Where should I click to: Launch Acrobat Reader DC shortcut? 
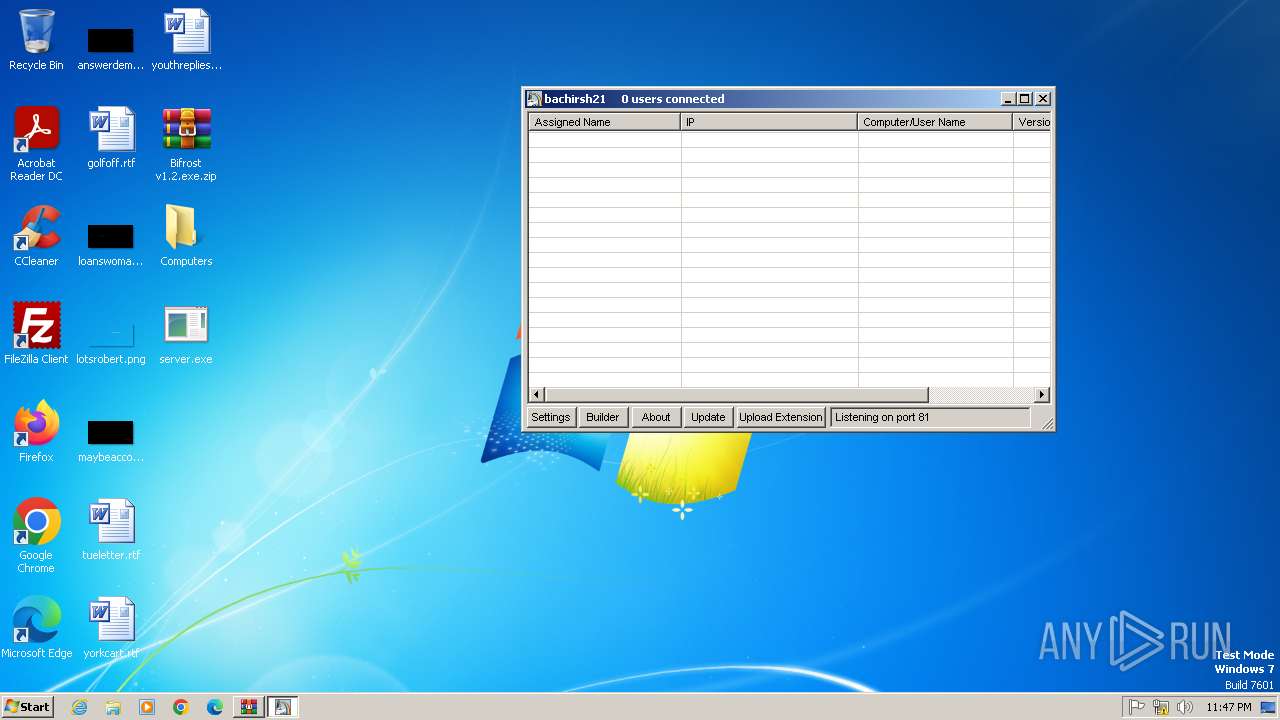[36, 144]
